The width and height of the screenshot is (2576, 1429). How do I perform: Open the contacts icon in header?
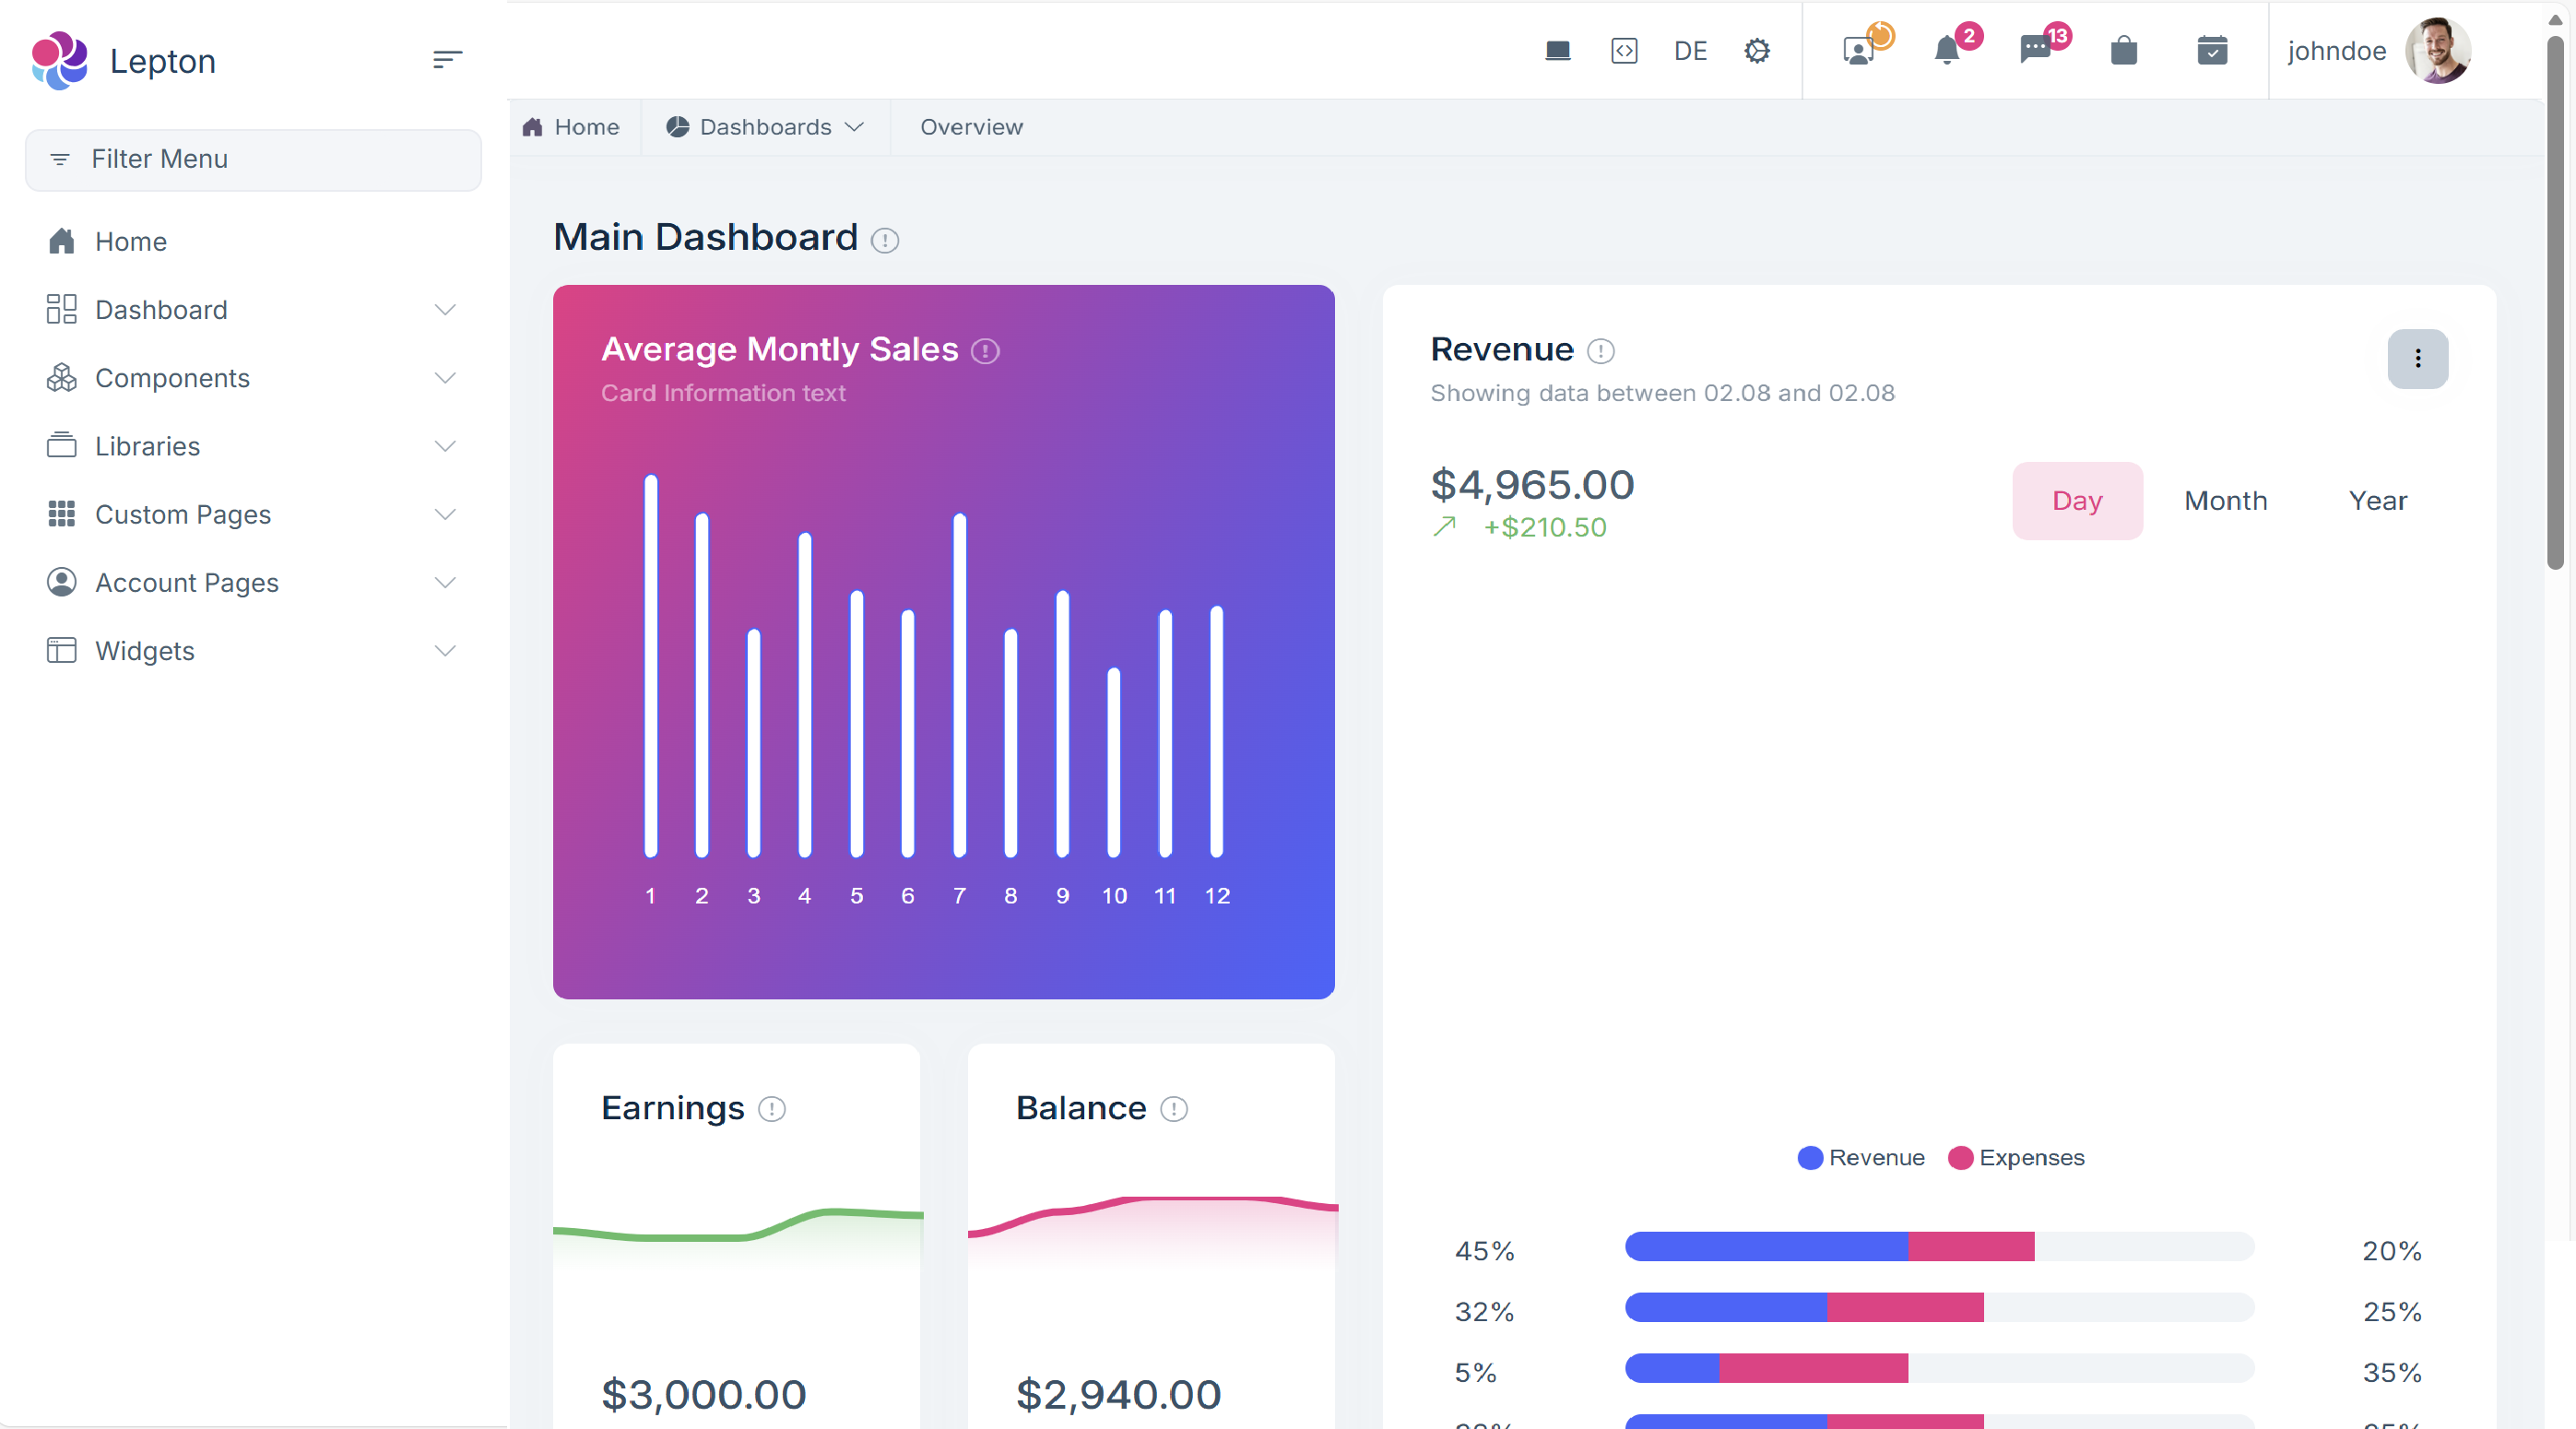1858,51
